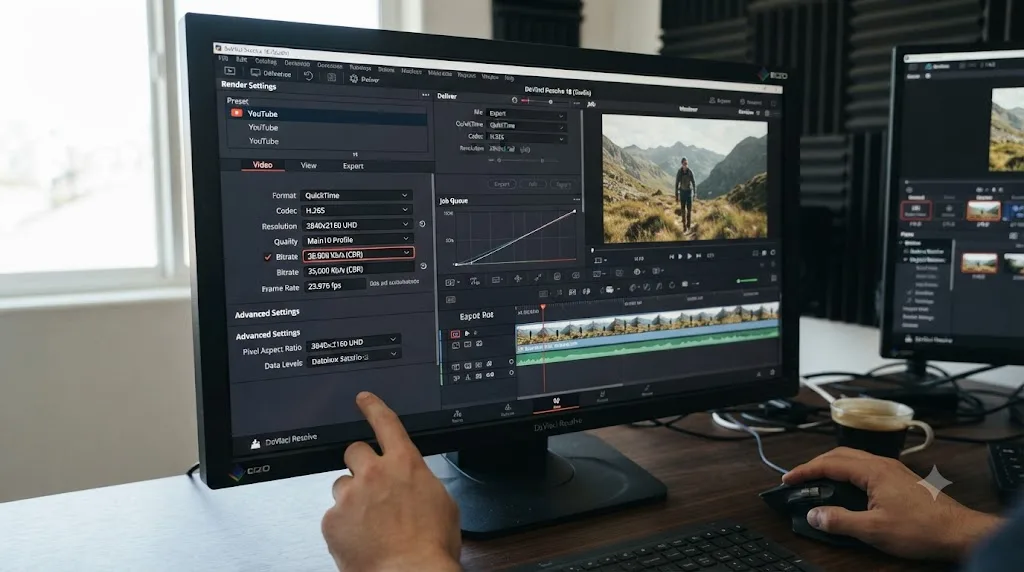1024x572 pixels.
Task: Open the QuickTime dropdown in Deliver panel
Action: coord(526,125)
